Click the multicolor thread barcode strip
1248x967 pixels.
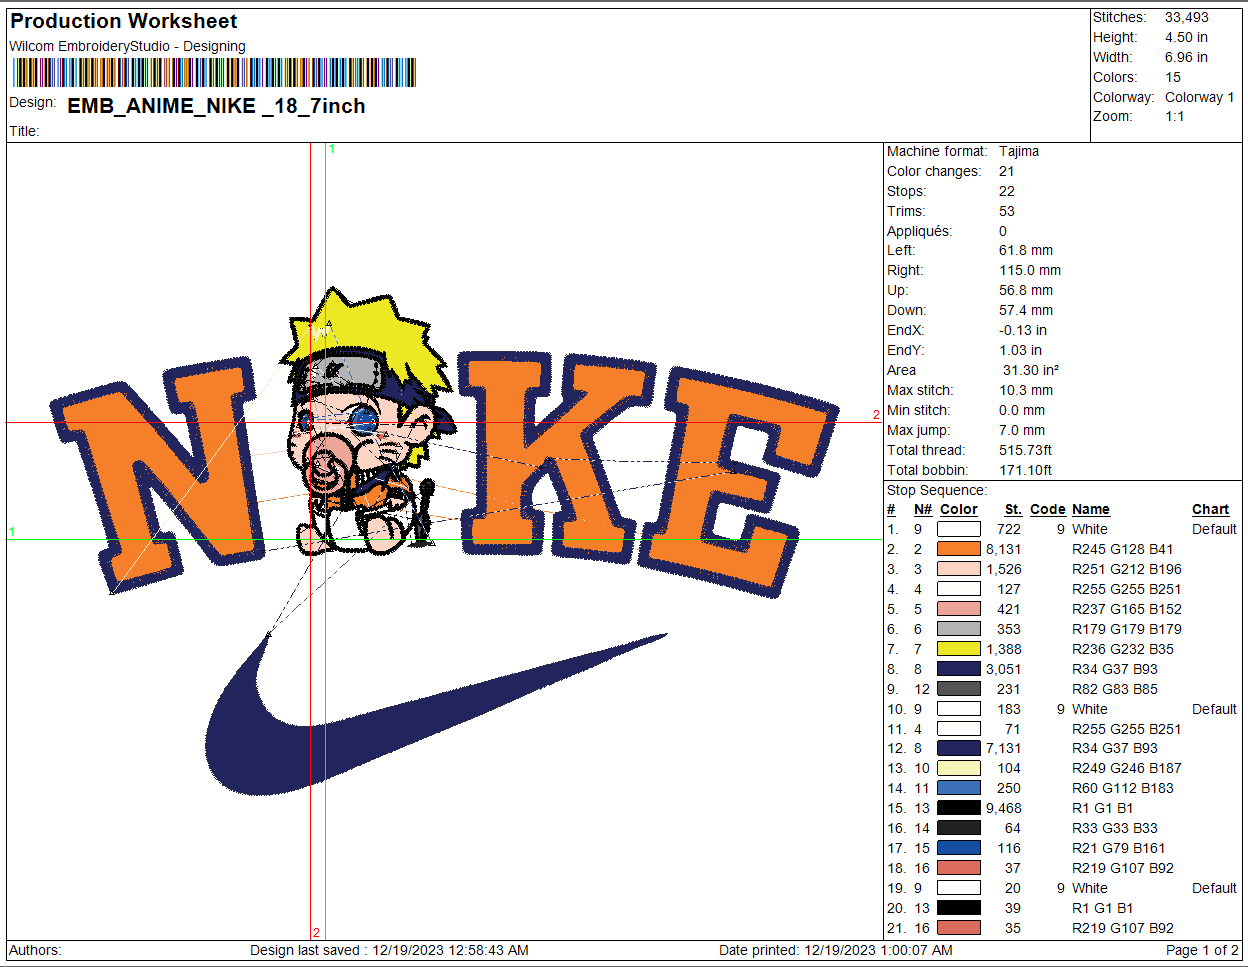tap(214, 73)
